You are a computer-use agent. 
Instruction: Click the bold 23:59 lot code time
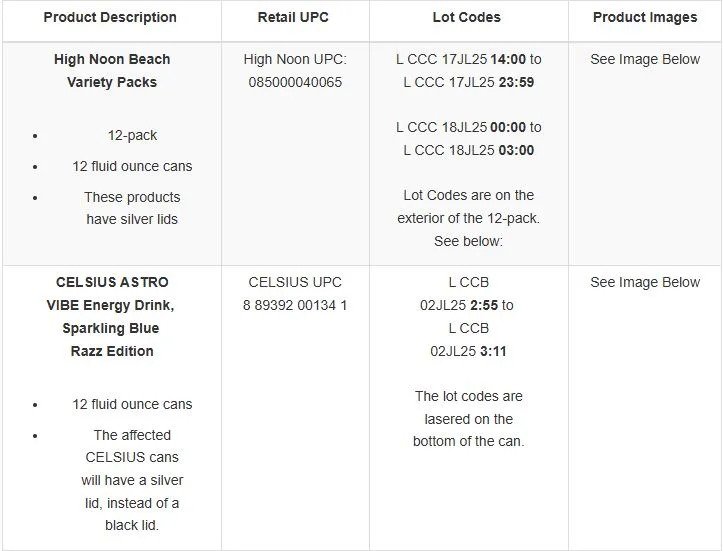(515, 82)
